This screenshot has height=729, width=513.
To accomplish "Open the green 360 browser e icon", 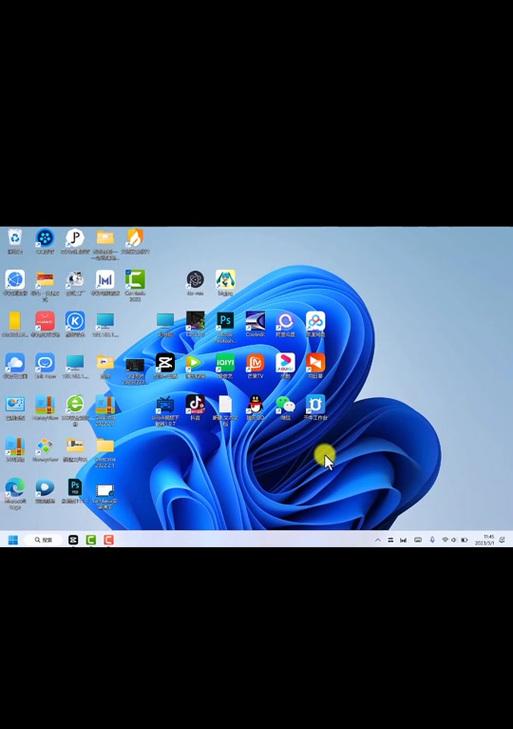I will coord(75,404).
